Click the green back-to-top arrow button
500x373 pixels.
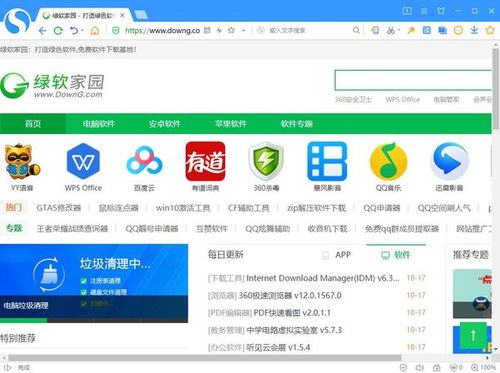(x=473, y=335)
